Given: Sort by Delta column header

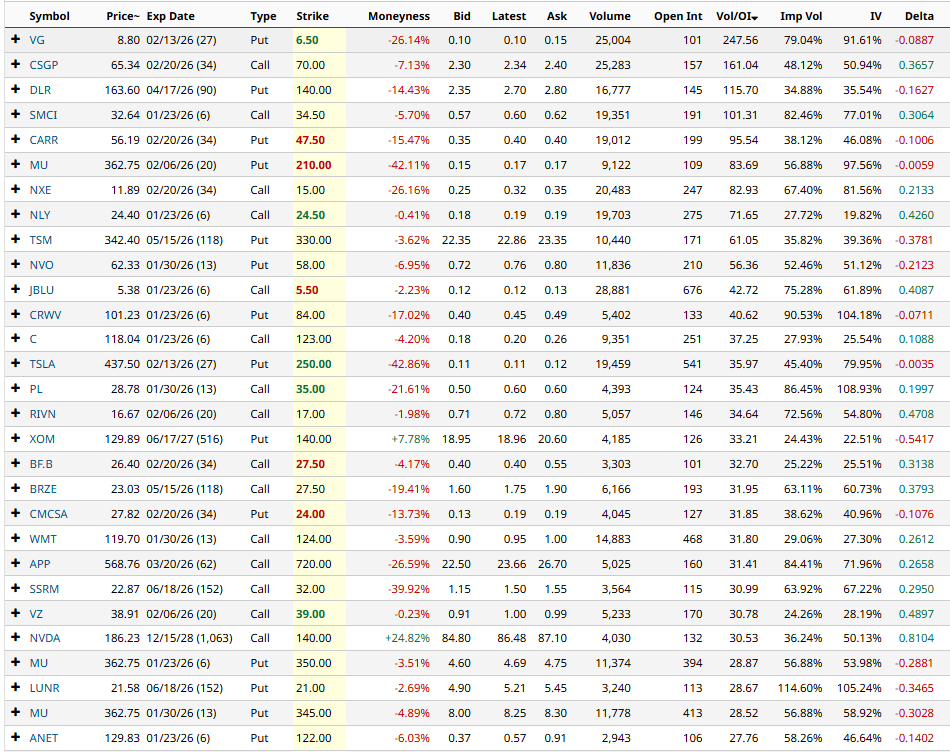Looking at the screenshot, I should [919, 16].
